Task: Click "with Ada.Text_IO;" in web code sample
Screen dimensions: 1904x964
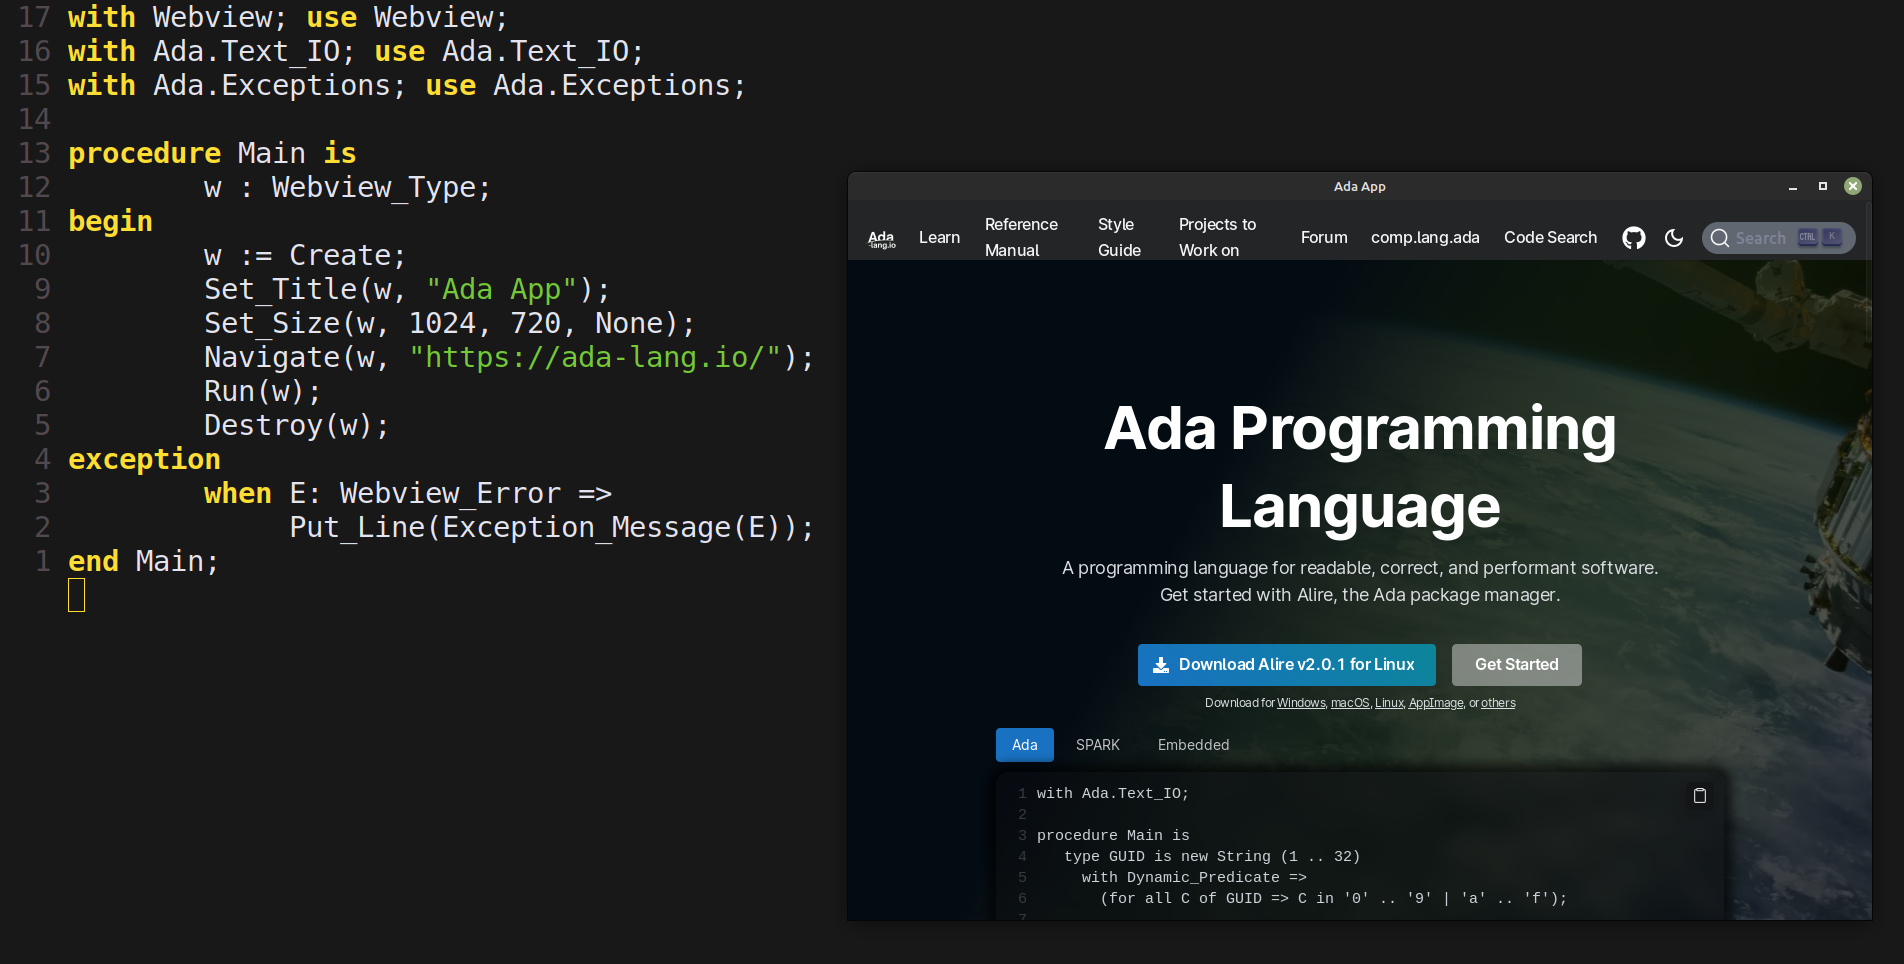Action: click(x=1113, y=793)
